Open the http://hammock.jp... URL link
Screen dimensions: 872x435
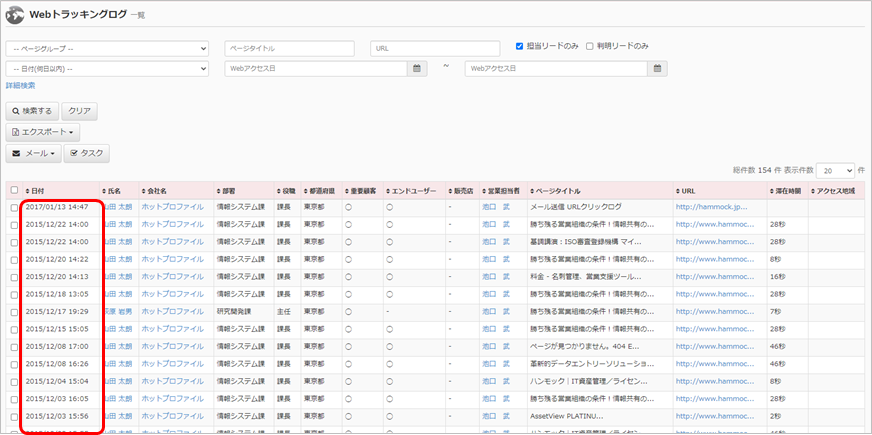coord(711,207)
